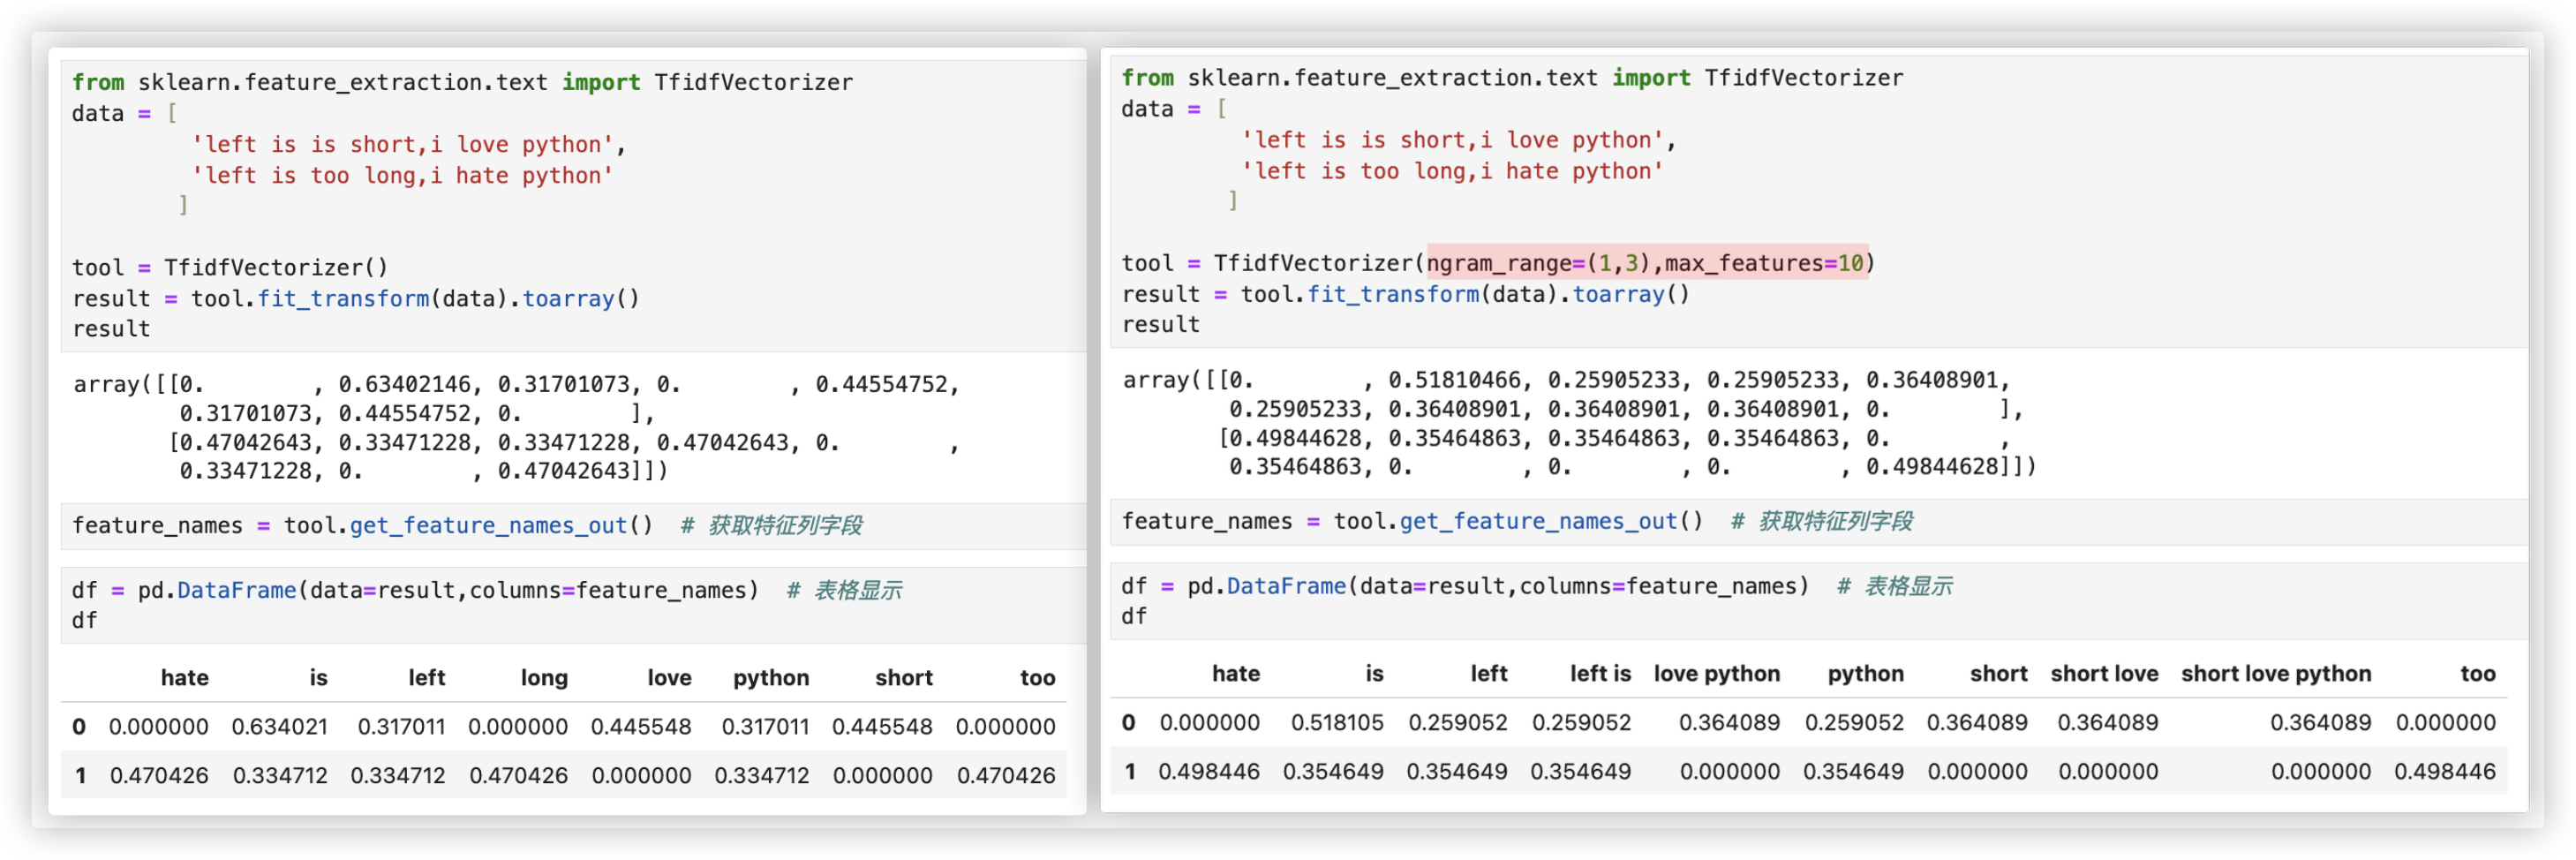Click row index 1 in the left table
Image resolution: width=2576 pixels, height=860 pixels.
pyautogui.click(x=80, y=776)
